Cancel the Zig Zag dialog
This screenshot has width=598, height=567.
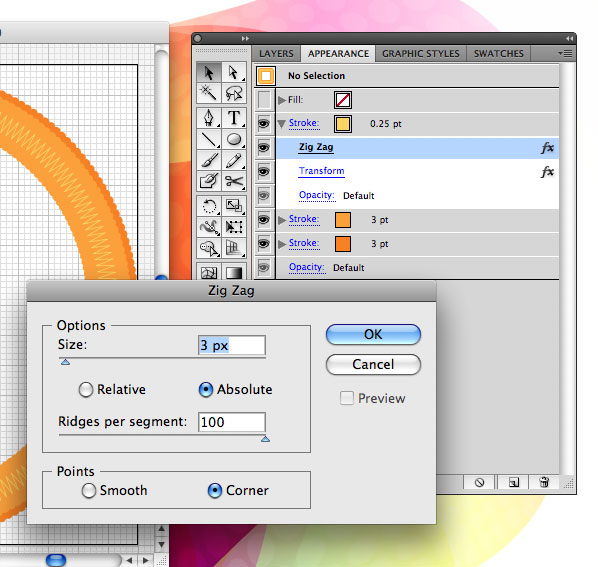373,365
